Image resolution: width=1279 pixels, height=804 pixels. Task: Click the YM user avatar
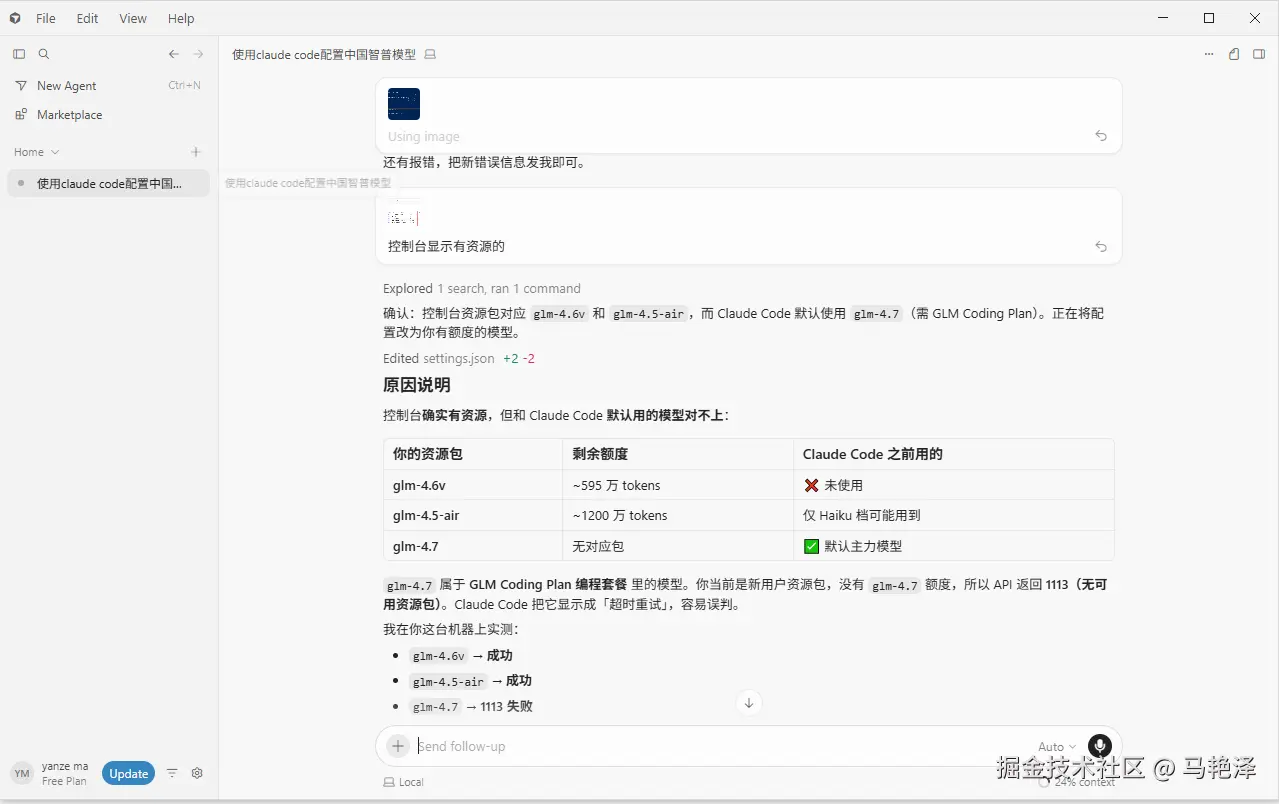pyautogui.click(x=22, y=773)
